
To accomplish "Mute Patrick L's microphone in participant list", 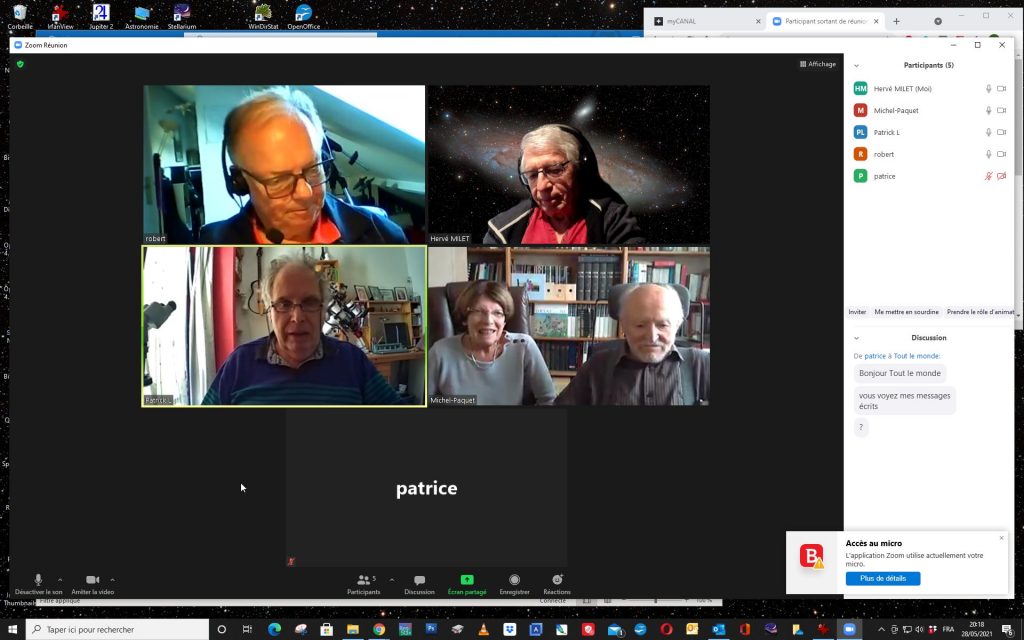I will pos(989,133).
